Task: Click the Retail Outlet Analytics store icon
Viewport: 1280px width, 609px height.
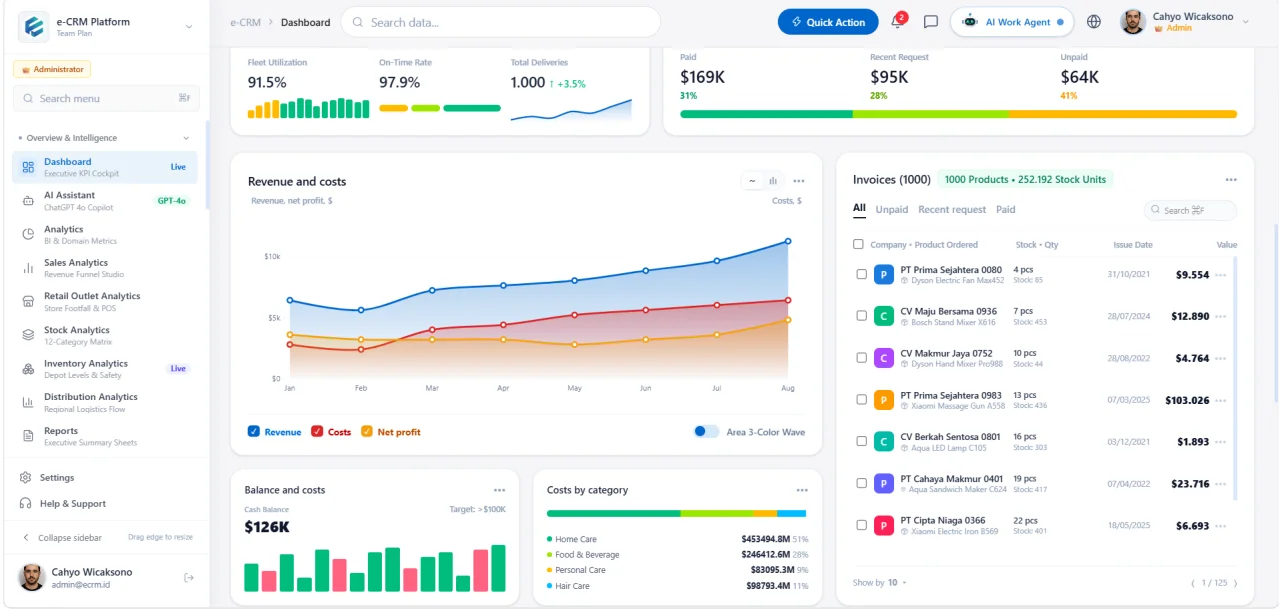Action: 28,301
